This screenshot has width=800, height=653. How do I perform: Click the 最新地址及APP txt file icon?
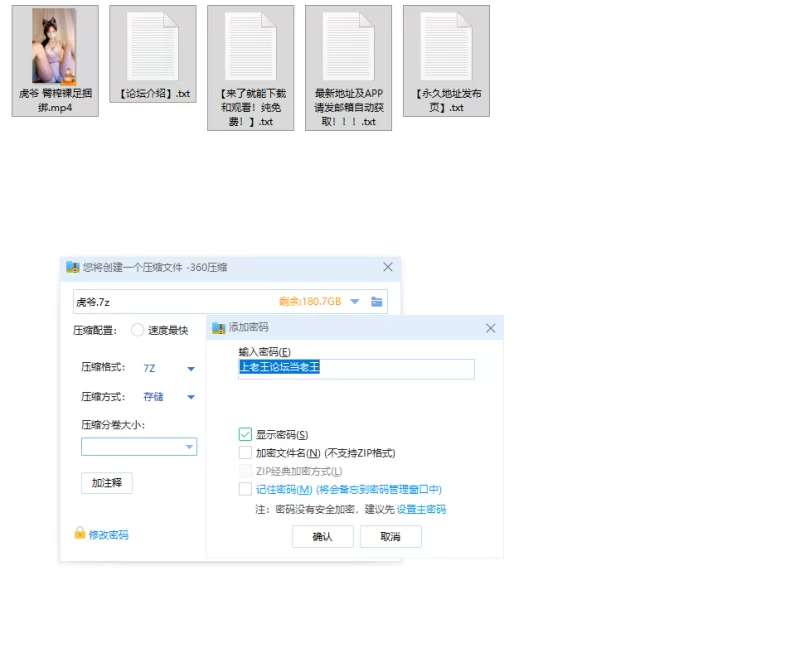point(348,47)
